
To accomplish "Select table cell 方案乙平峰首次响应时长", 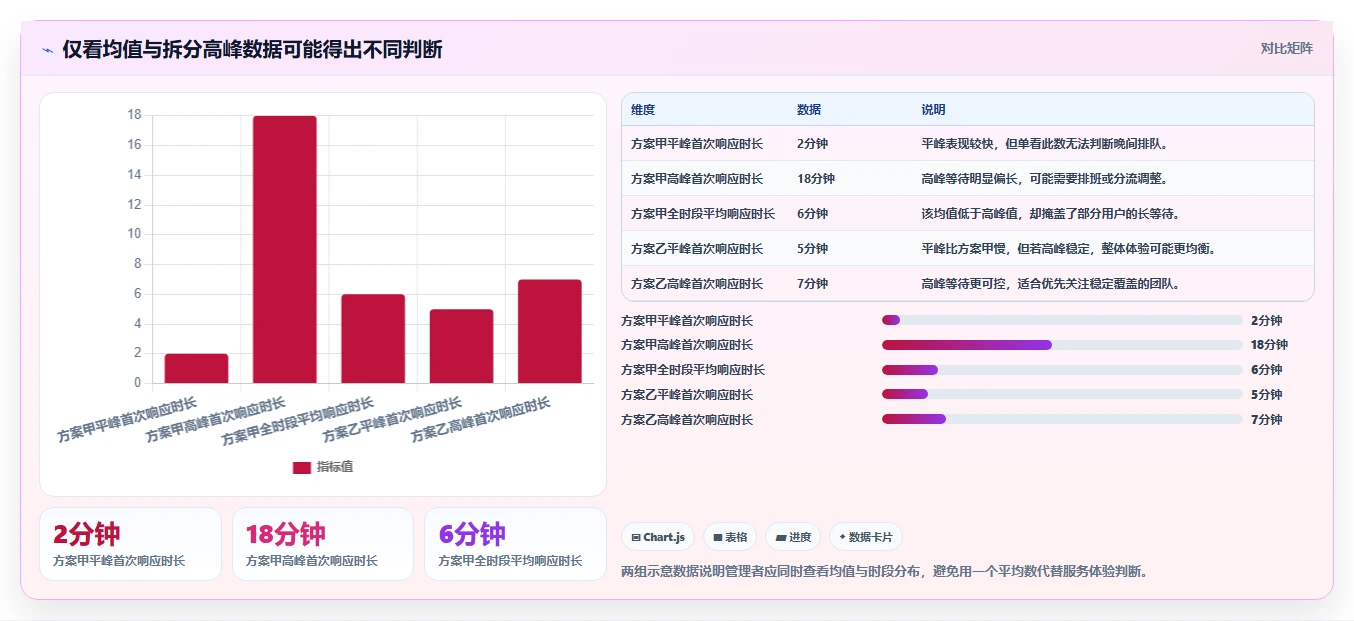I will (x=697, y=249).
